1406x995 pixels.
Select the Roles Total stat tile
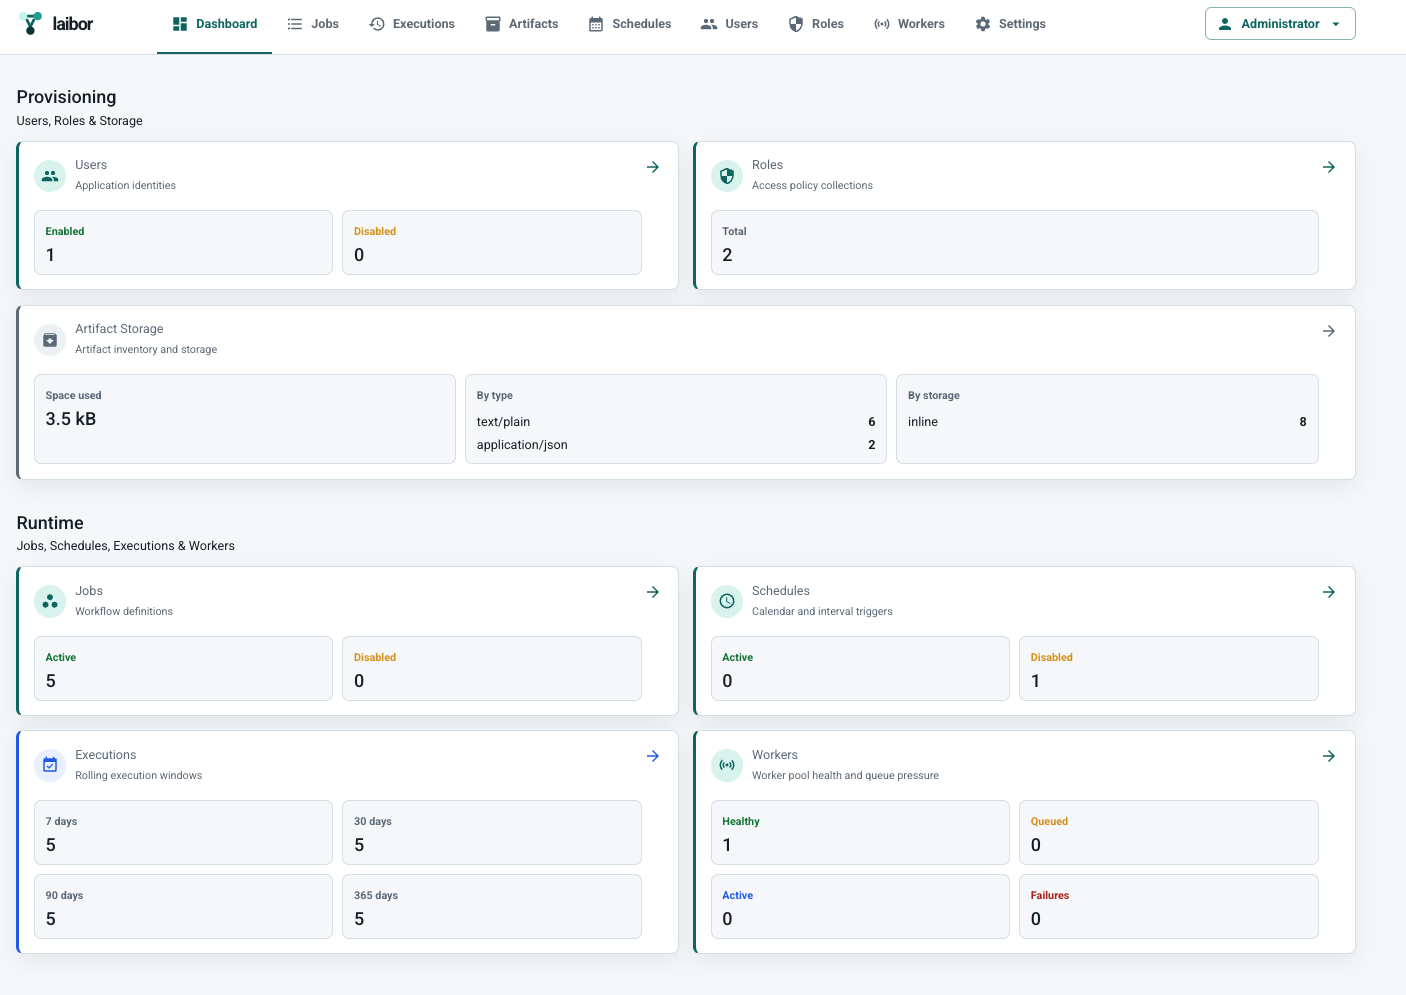1015,242
